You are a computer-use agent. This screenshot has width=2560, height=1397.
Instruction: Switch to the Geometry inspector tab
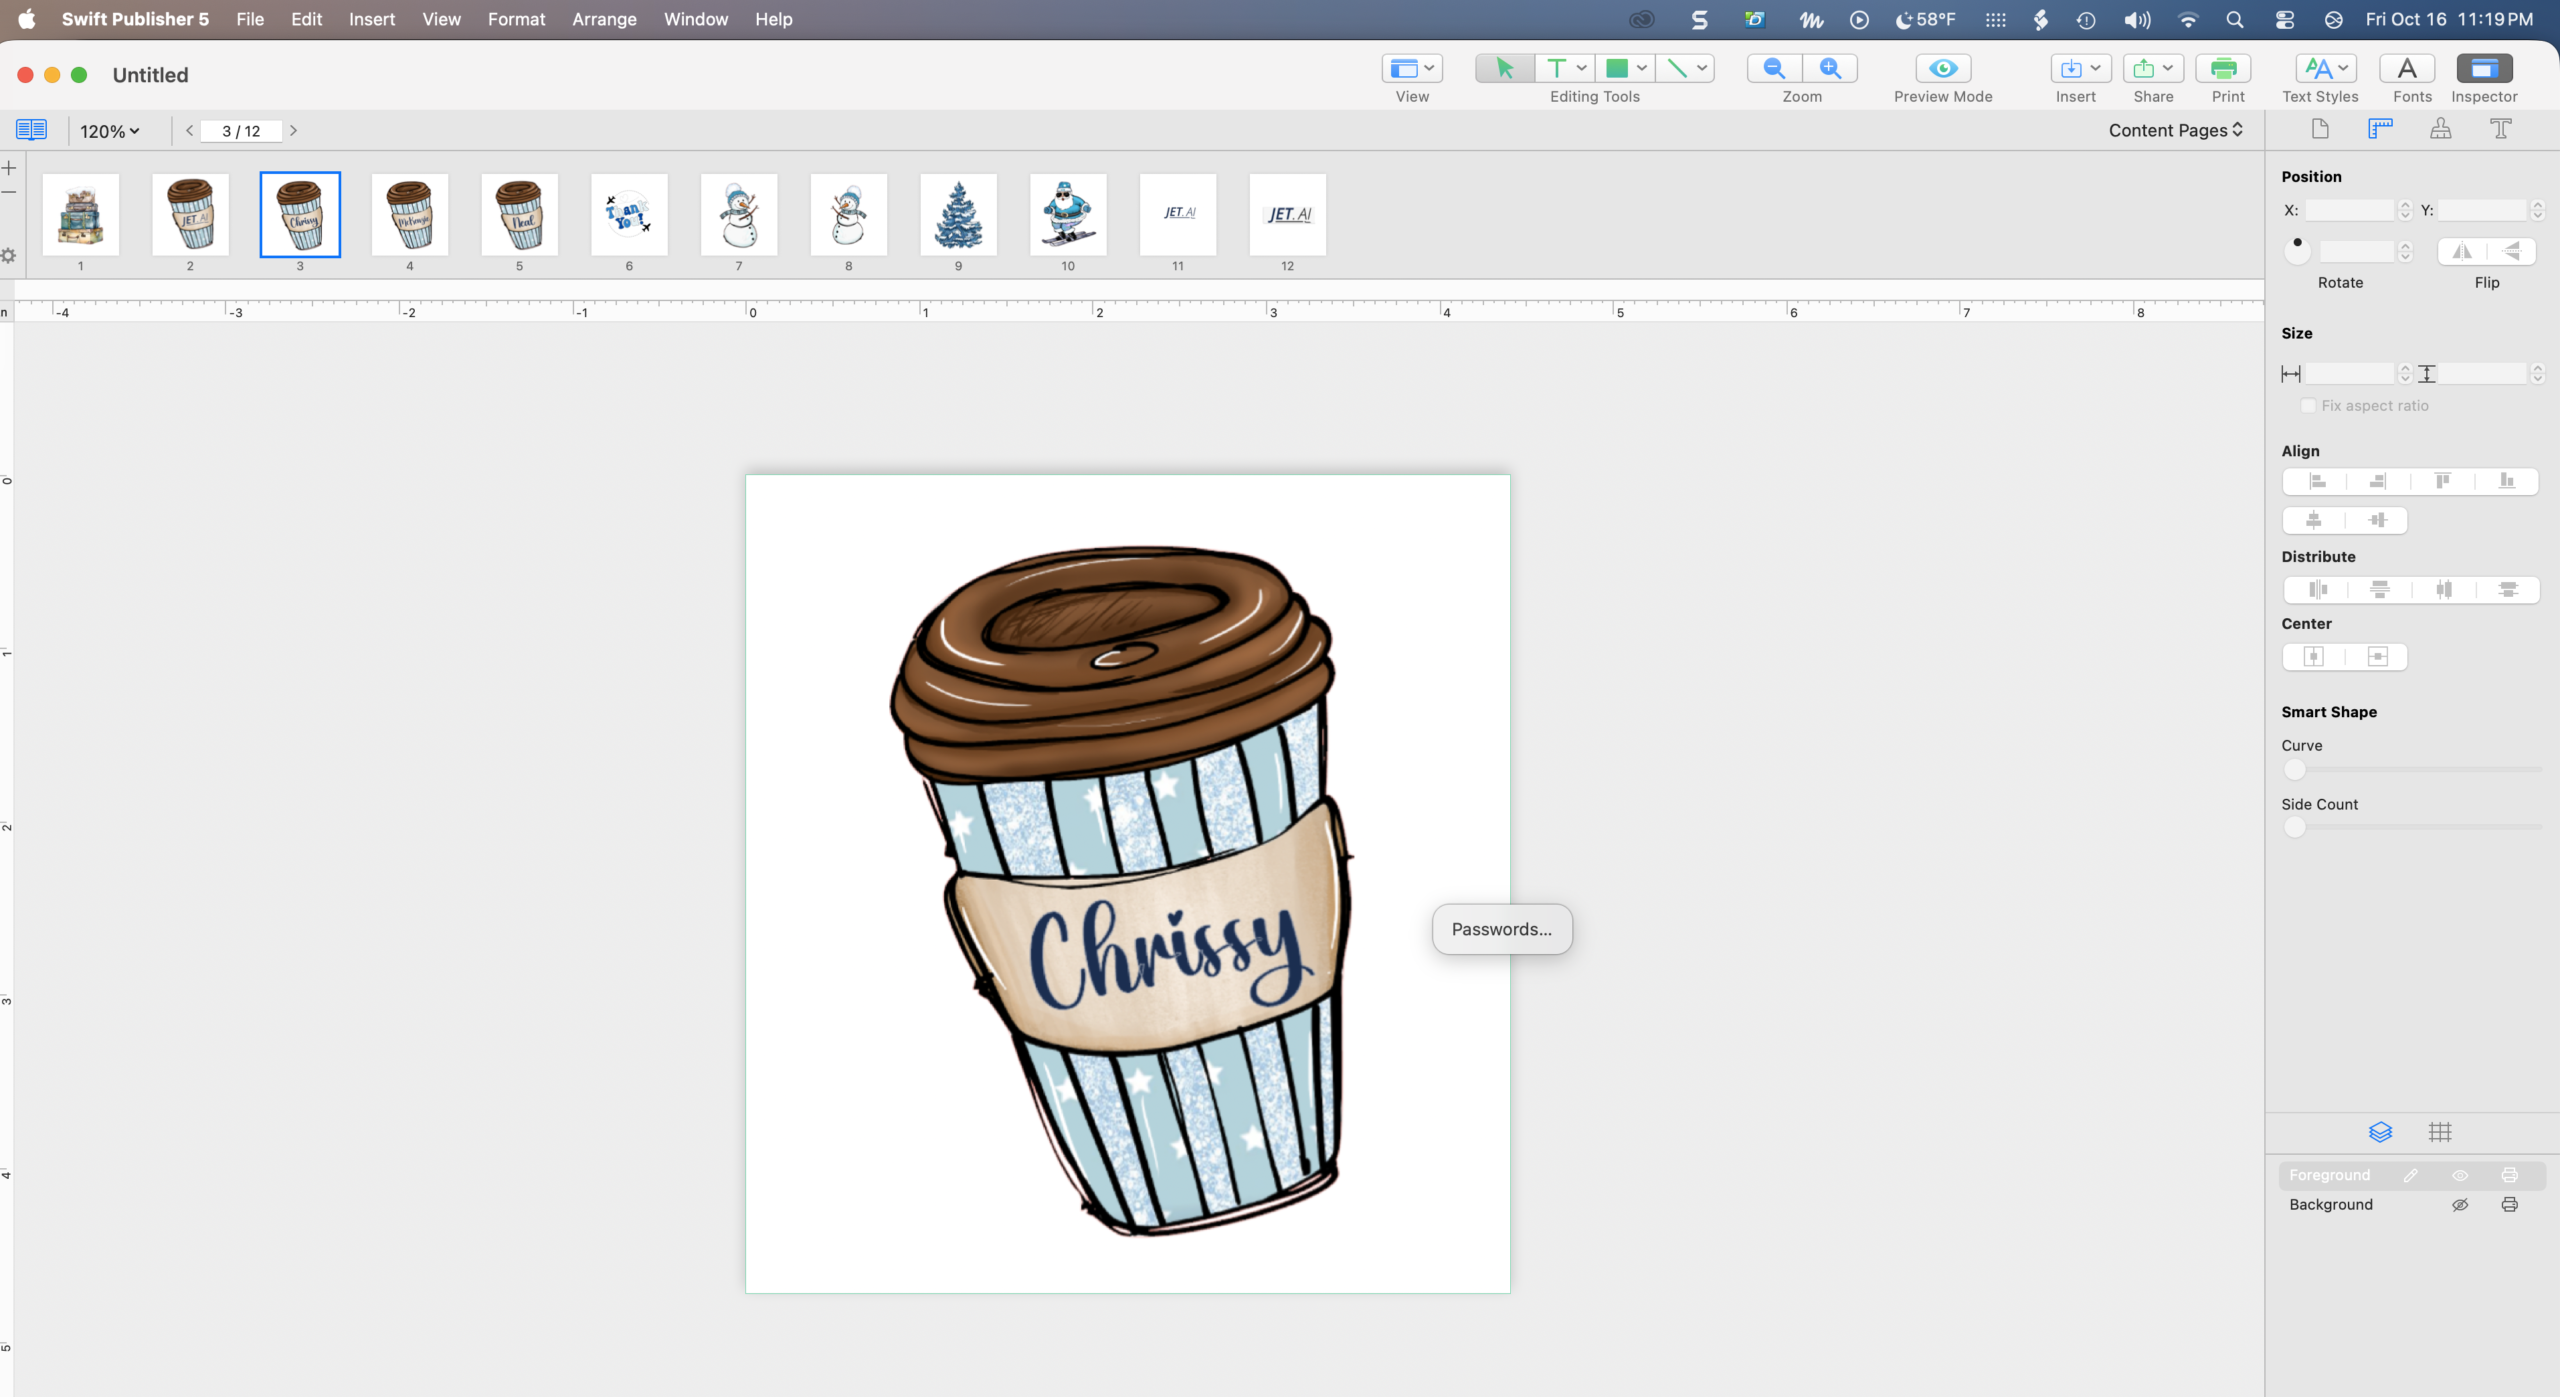[x=2380, y=129]
